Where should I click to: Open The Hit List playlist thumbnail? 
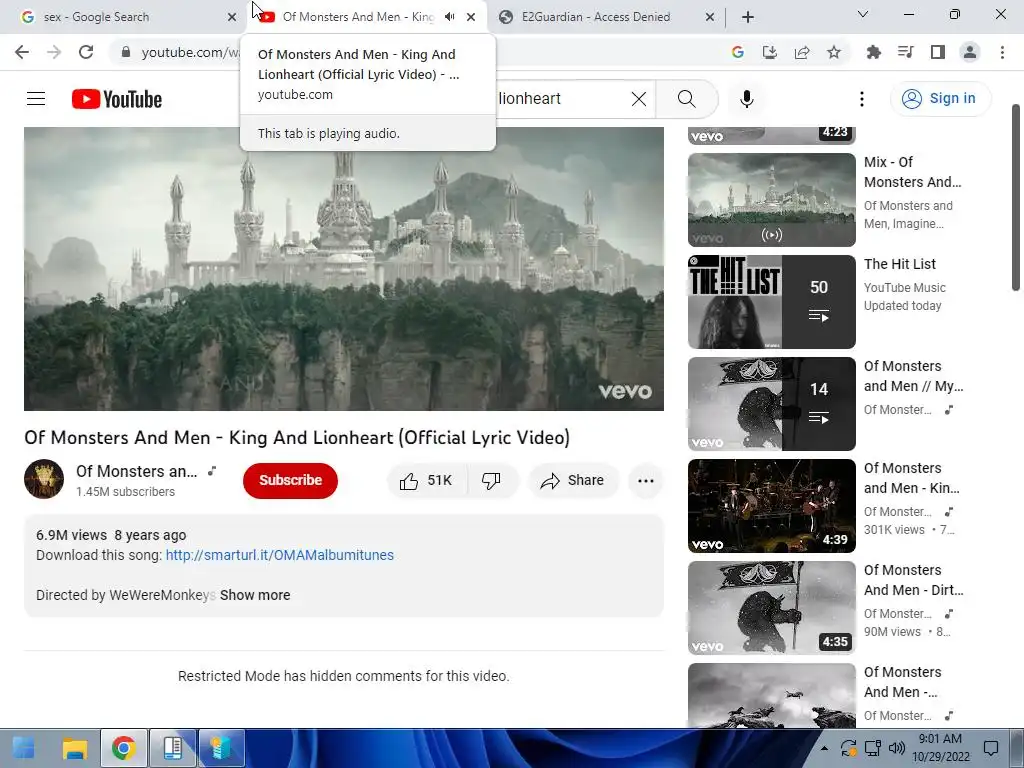pyautogui.click(x=771, y=302)
